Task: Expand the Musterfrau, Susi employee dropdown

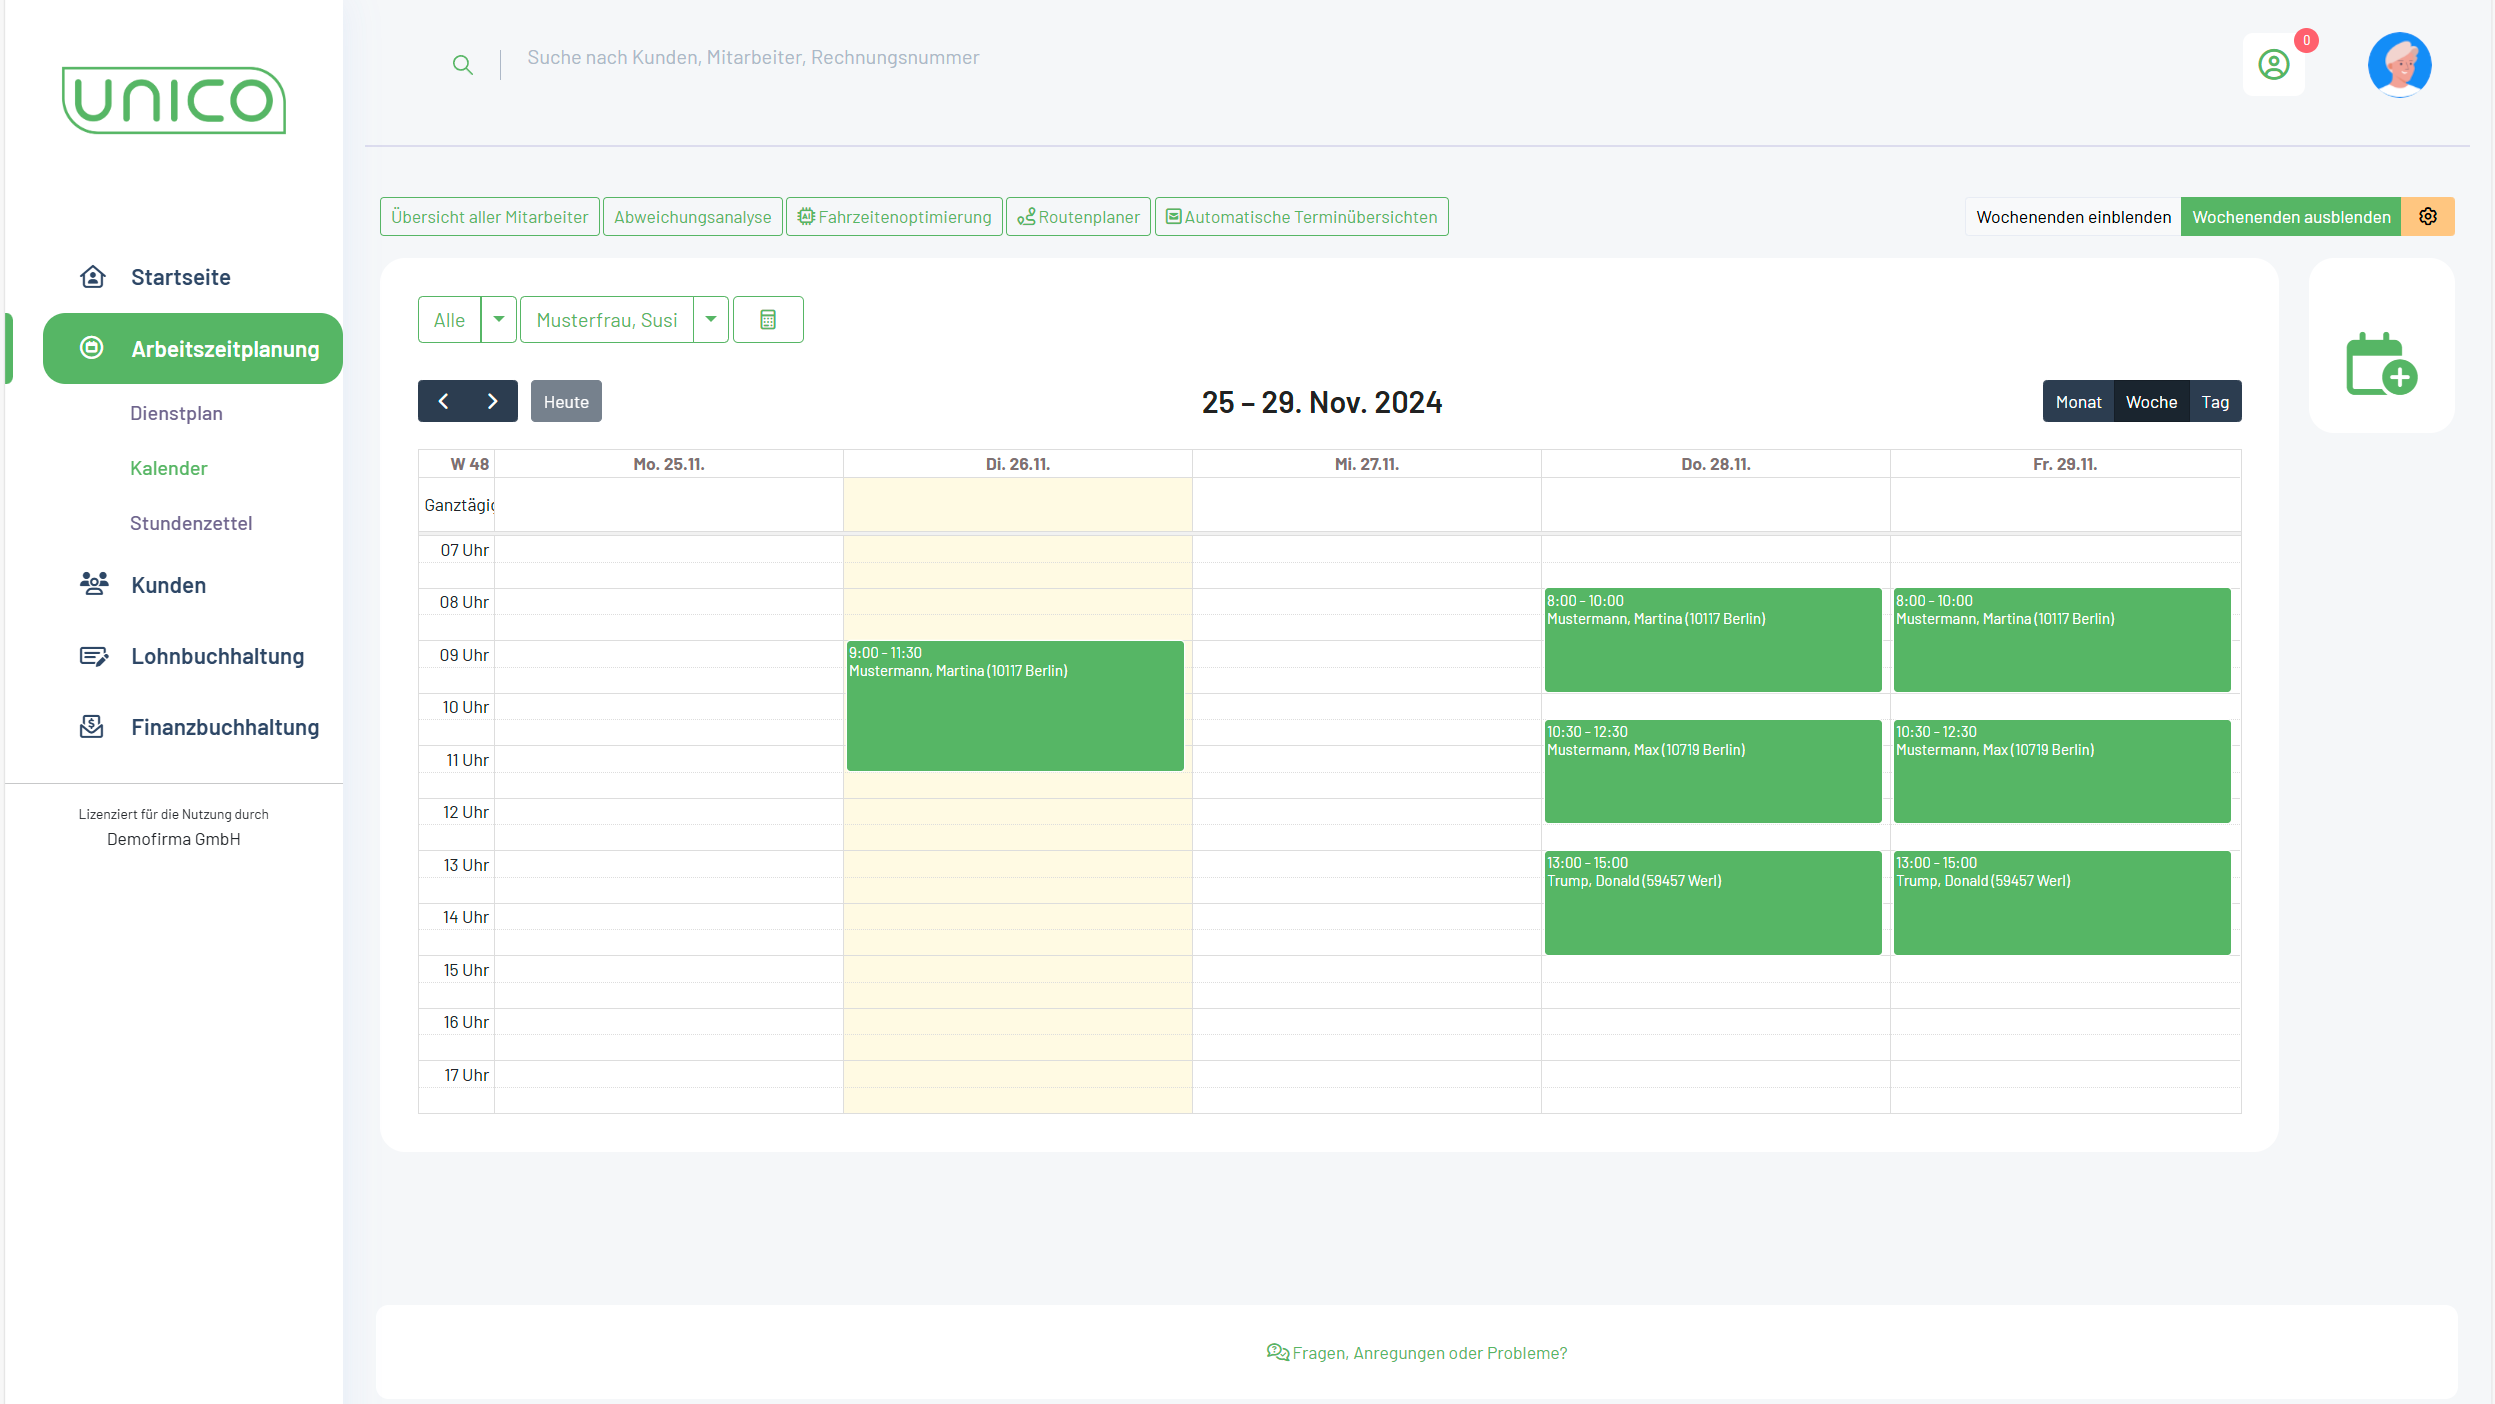Action: pos(710,320)
